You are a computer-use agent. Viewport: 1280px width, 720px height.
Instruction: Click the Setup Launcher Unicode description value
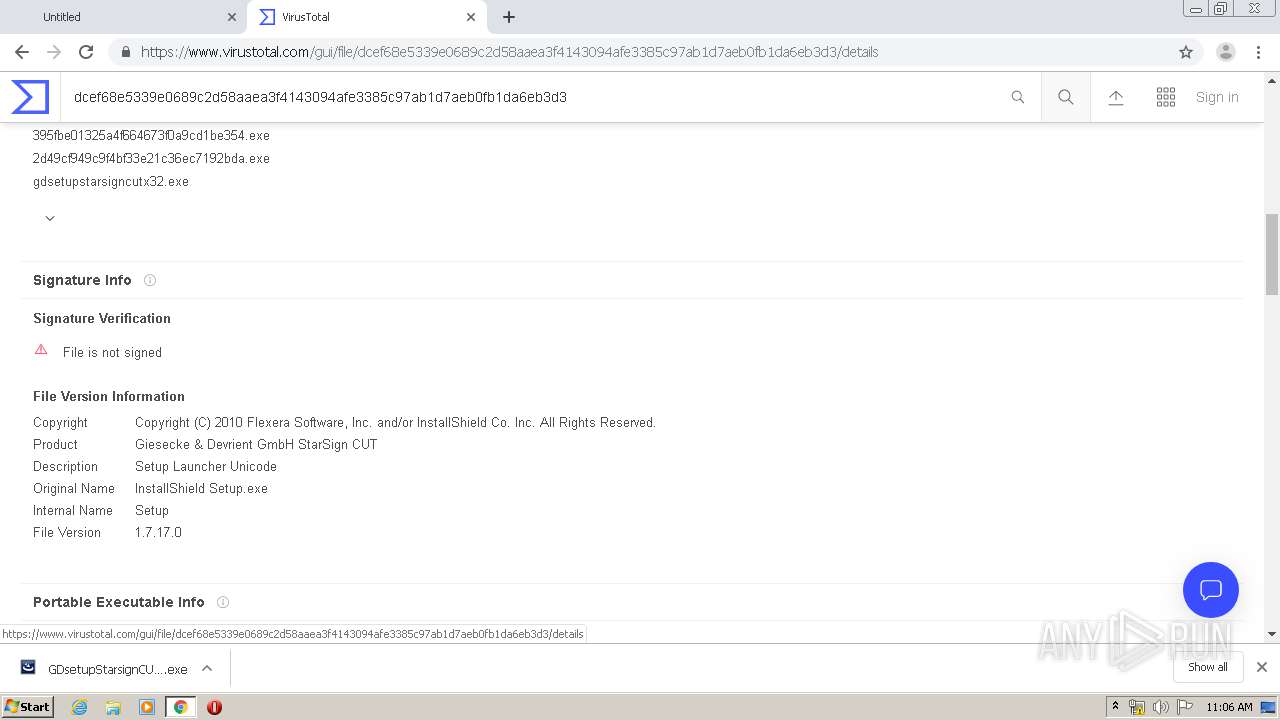tap(206, 466)
